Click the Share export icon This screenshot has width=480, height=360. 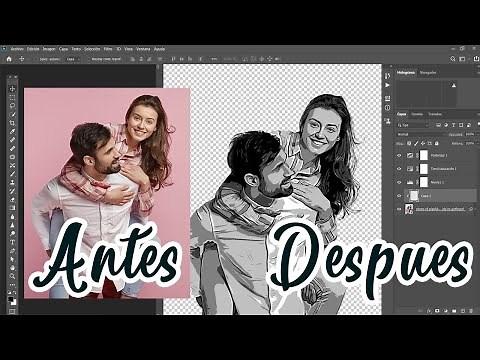tap(476, 59)
